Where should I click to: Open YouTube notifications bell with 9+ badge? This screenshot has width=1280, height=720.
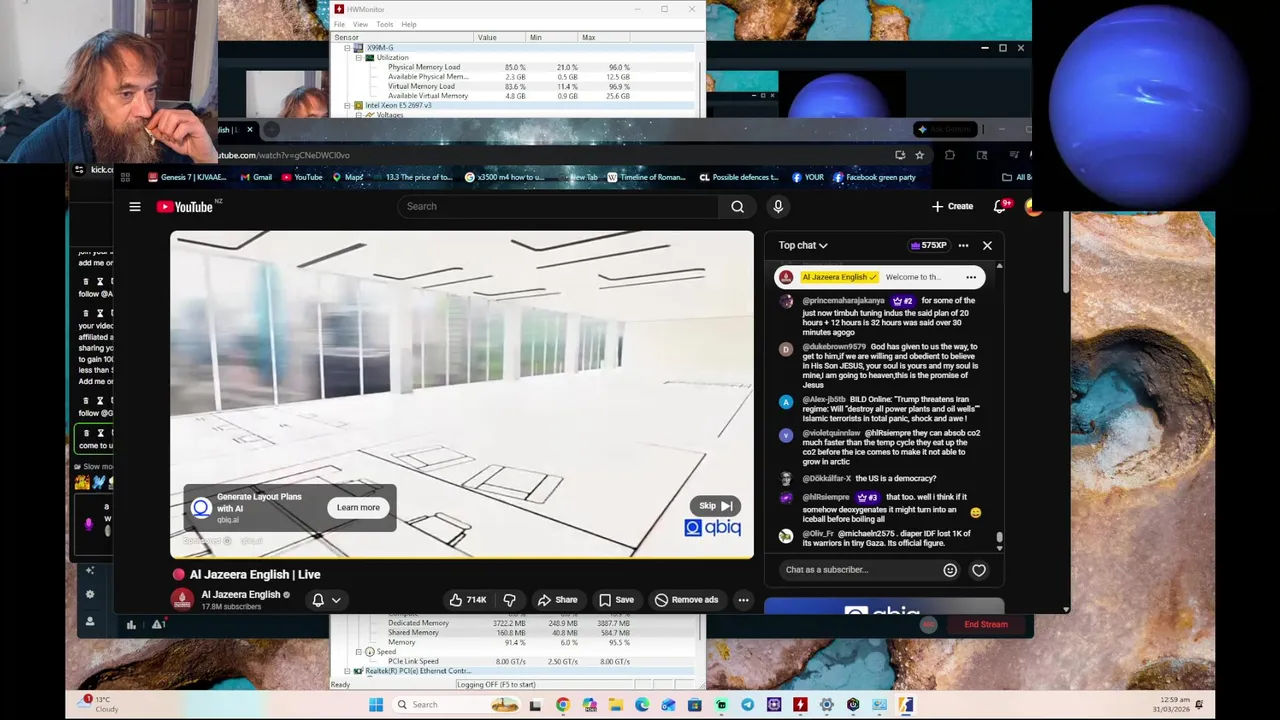[999, 206]
